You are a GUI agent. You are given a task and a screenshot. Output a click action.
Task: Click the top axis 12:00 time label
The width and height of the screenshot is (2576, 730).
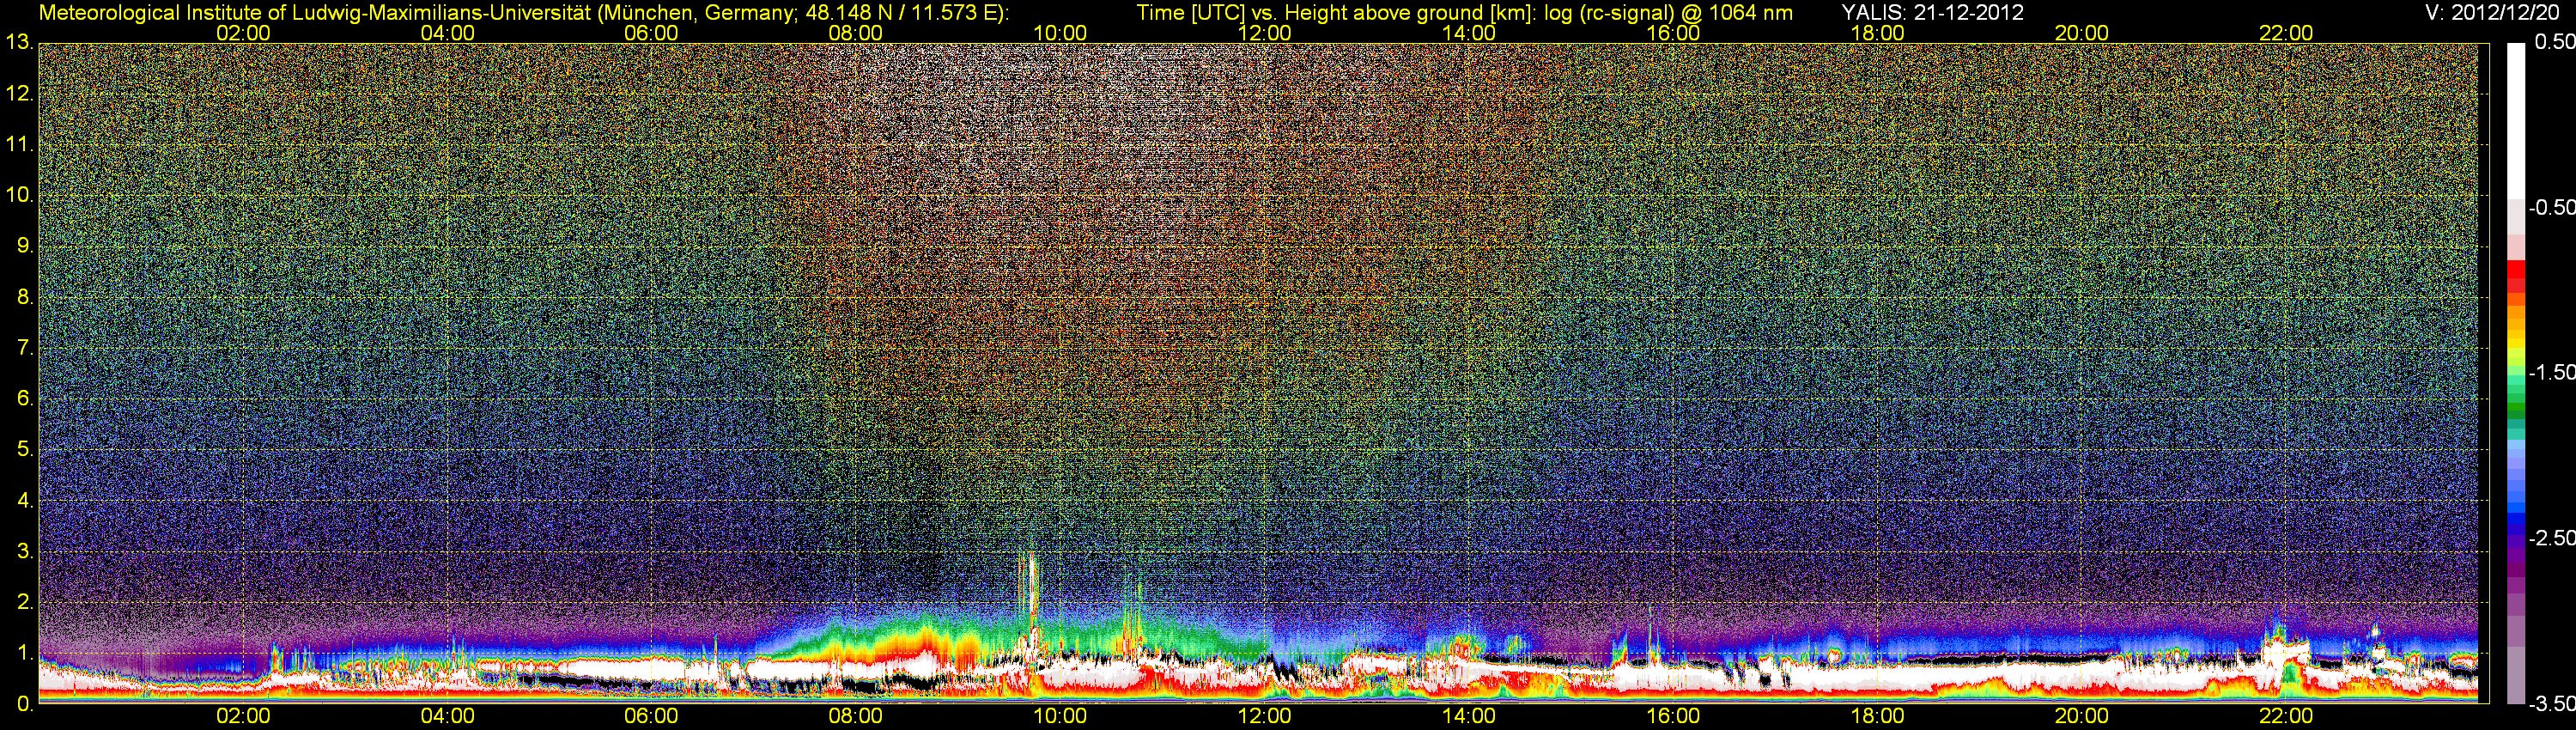(1264, 33)
